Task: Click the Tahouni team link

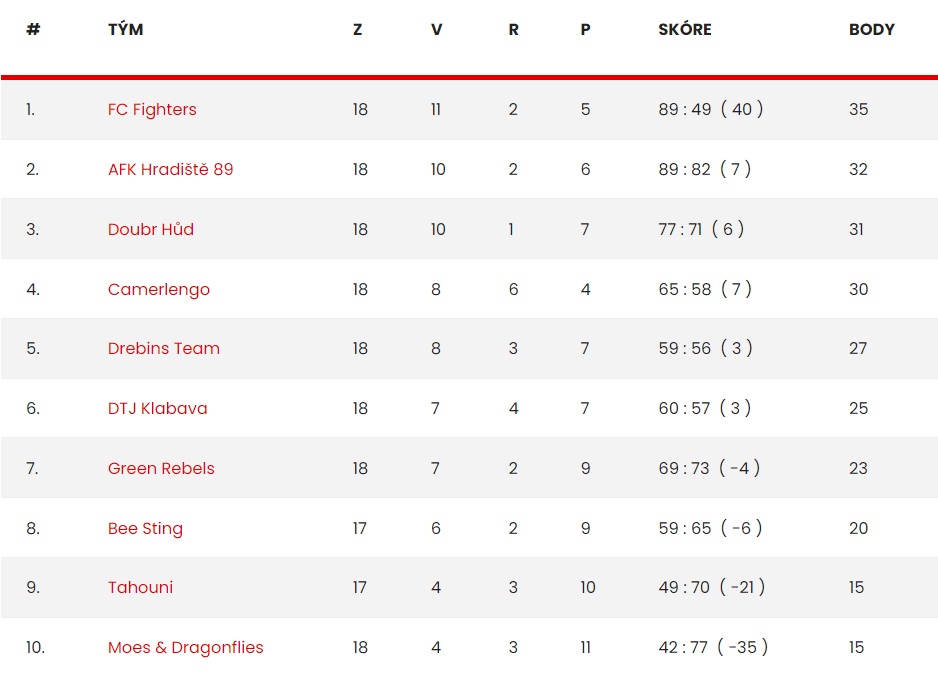Action: 141,587
